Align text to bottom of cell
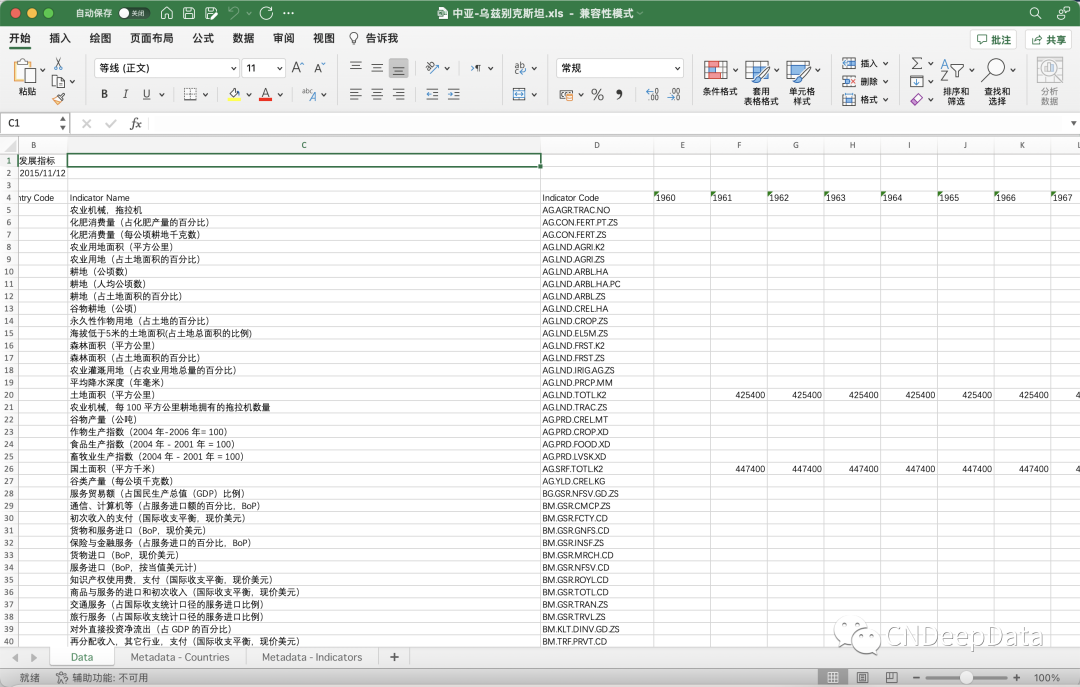 point(398,68)
